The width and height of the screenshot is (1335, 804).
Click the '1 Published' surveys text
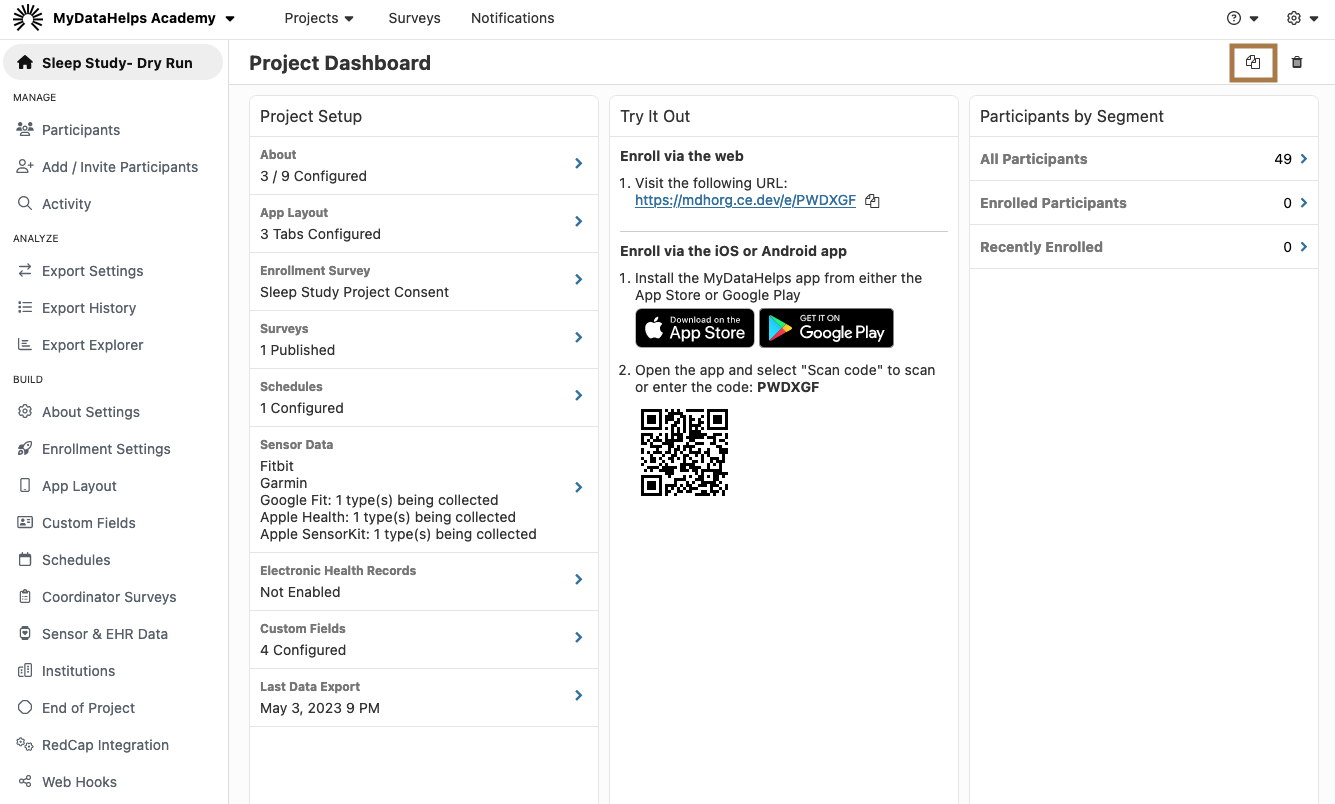(x=297, y=350)
